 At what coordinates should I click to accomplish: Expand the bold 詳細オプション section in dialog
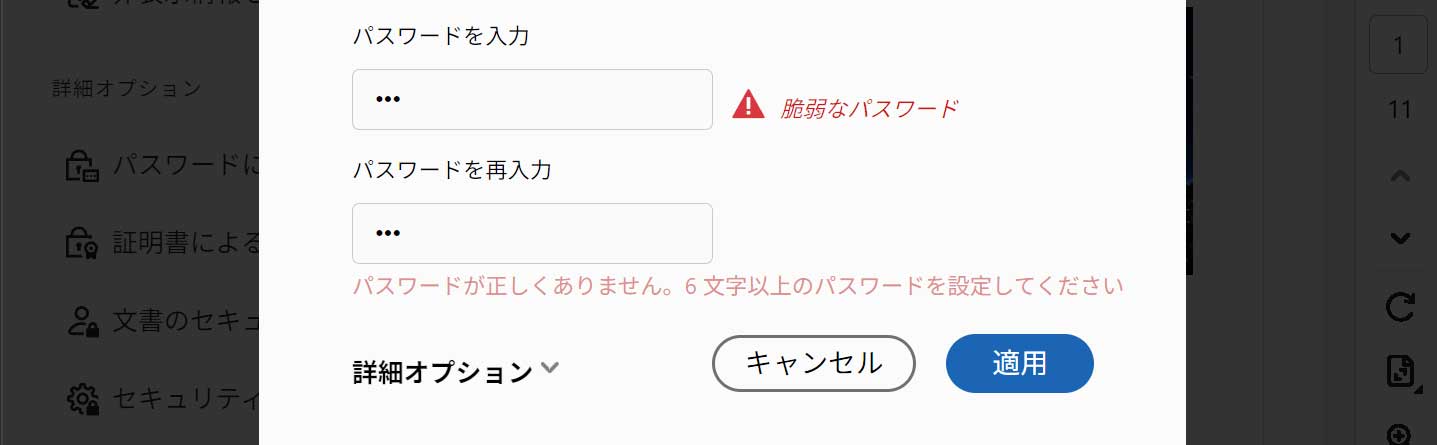tap(443, 372)
